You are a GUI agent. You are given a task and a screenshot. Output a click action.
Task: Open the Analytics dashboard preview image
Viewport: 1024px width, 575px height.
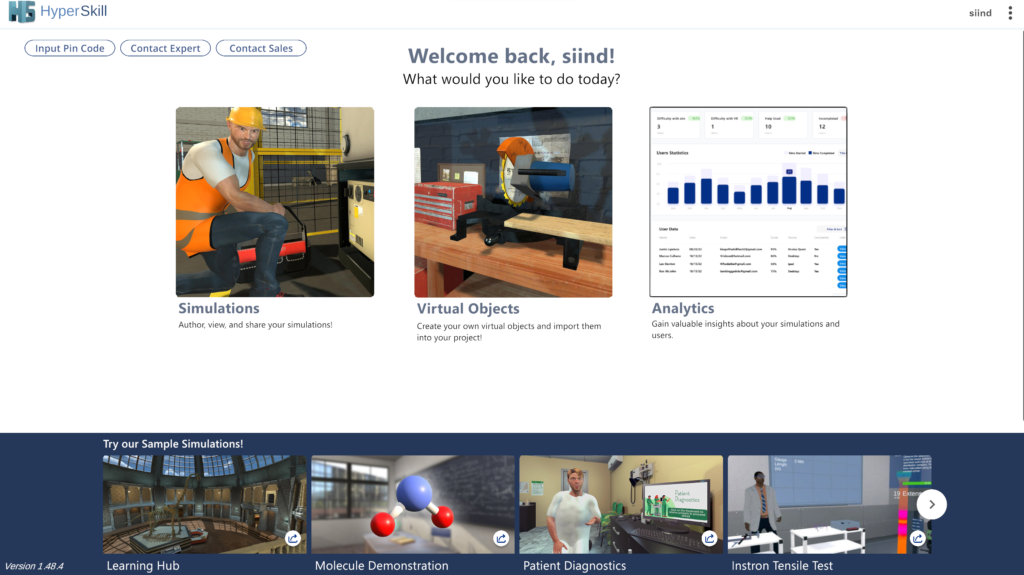(748, 202)
